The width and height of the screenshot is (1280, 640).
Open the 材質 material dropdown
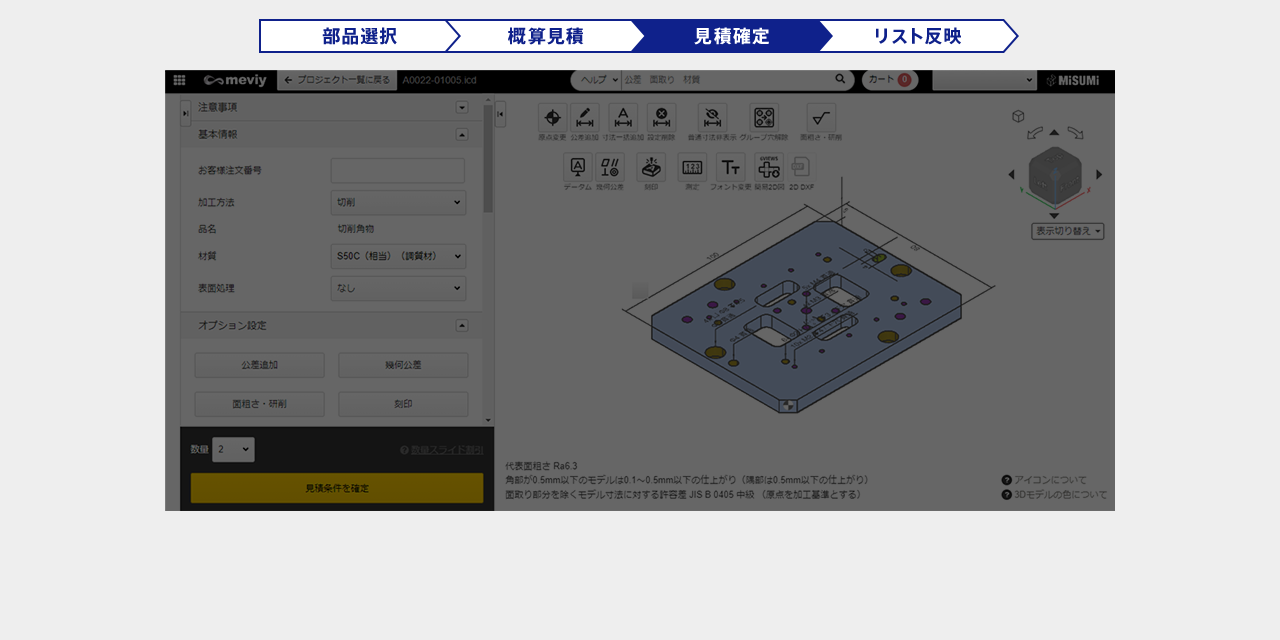[x=398, y=256]
